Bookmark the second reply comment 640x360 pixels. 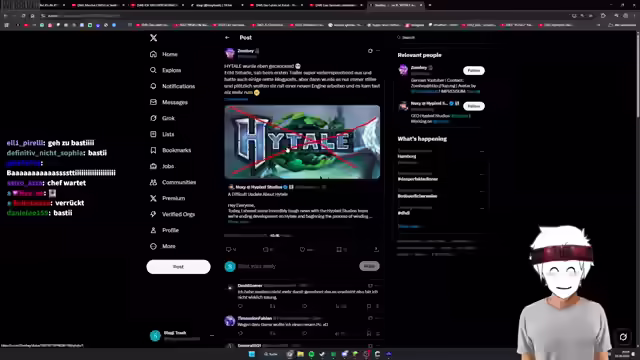tap(369, 333)
